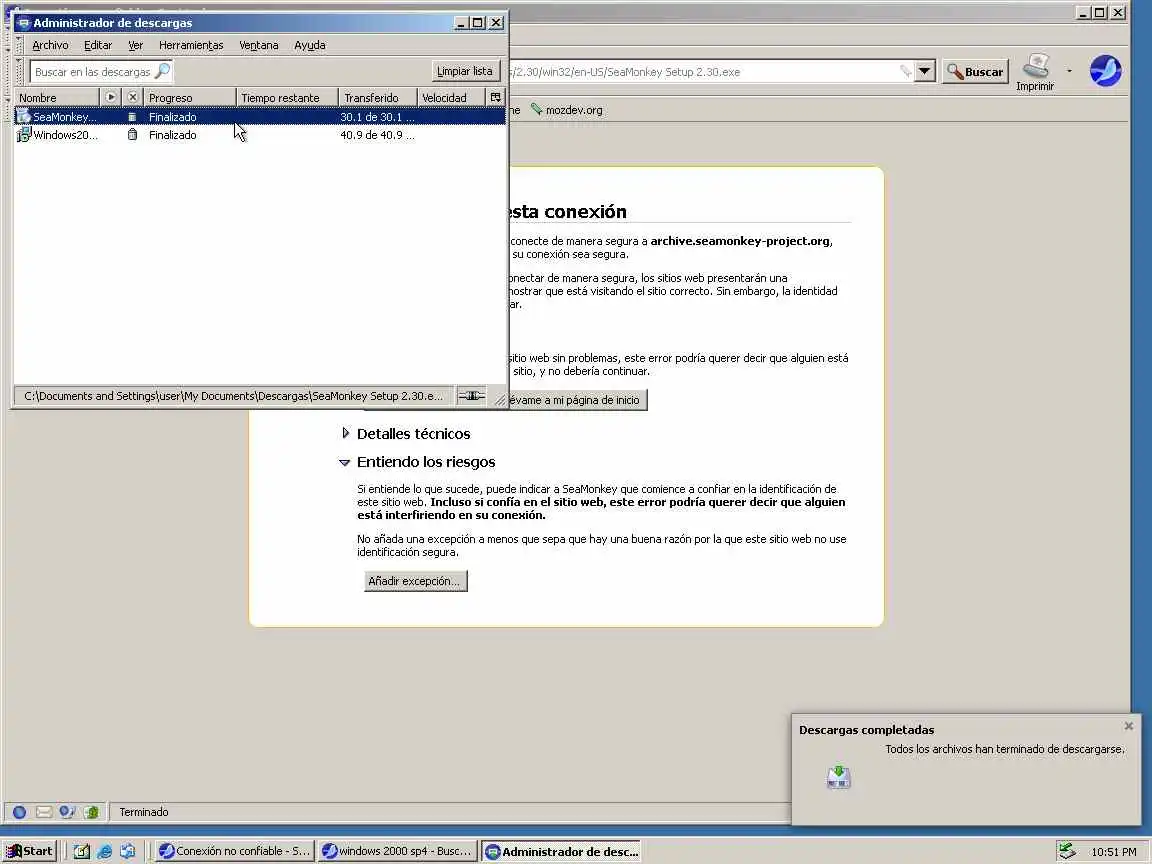Click Finalizado status of the SeaMonkey row
The image size is (1152, 864).
(173, 117)
